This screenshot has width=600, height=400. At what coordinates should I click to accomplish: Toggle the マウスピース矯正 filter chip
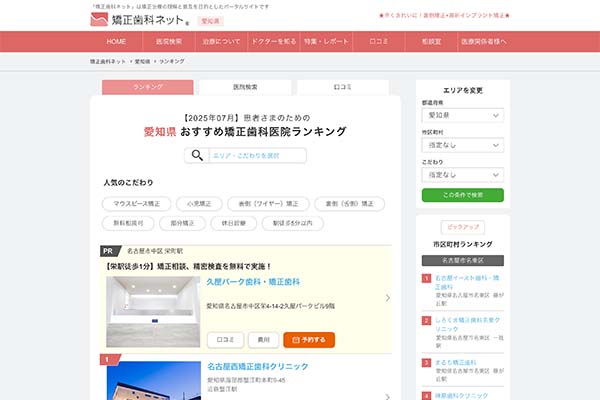click(x=140, y=203)
